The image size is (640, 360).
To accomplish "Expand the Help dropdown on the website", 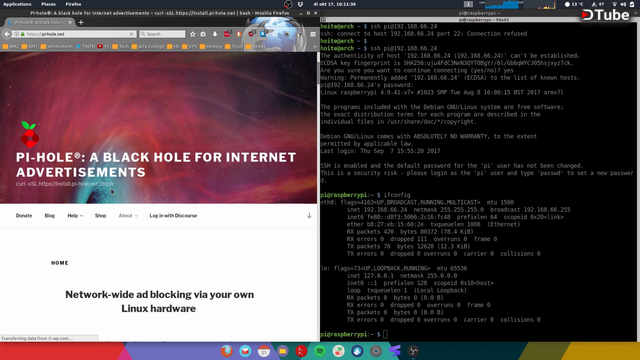I will coord(75,216).
